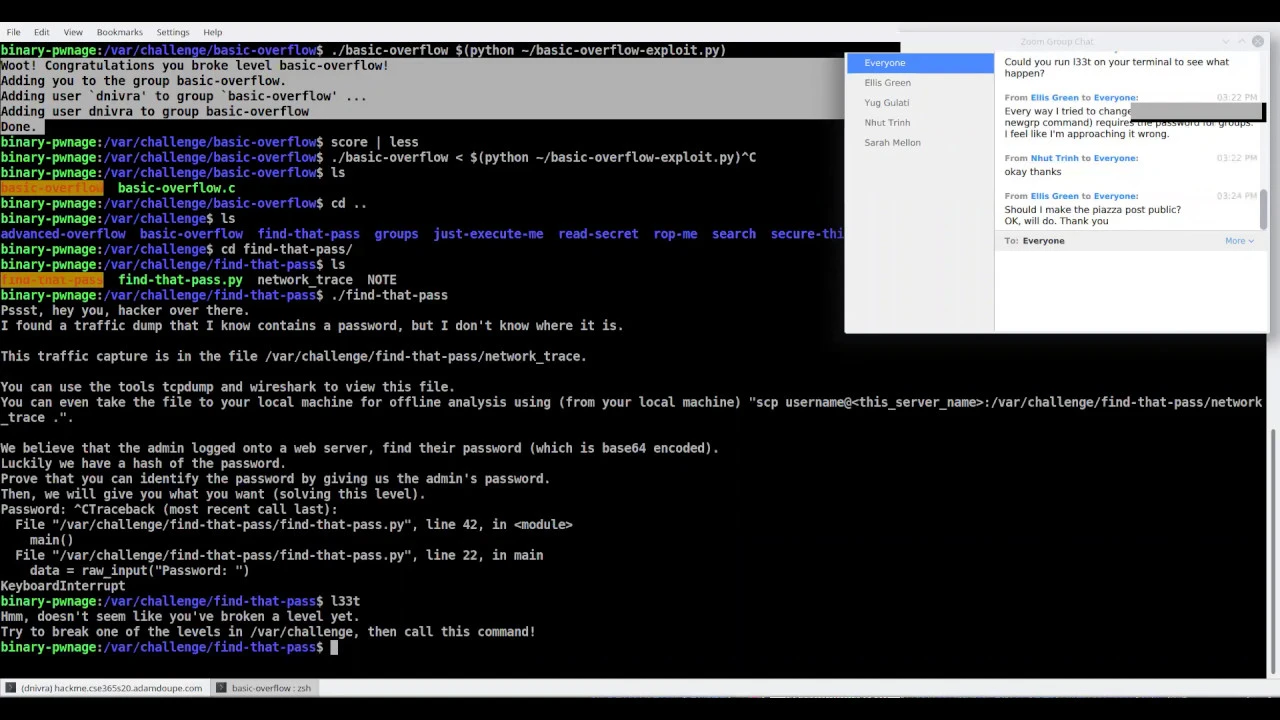Click the terminal window vertical scrollbar
Screen dimensions: 1280x720
(x=1274, y=550)
